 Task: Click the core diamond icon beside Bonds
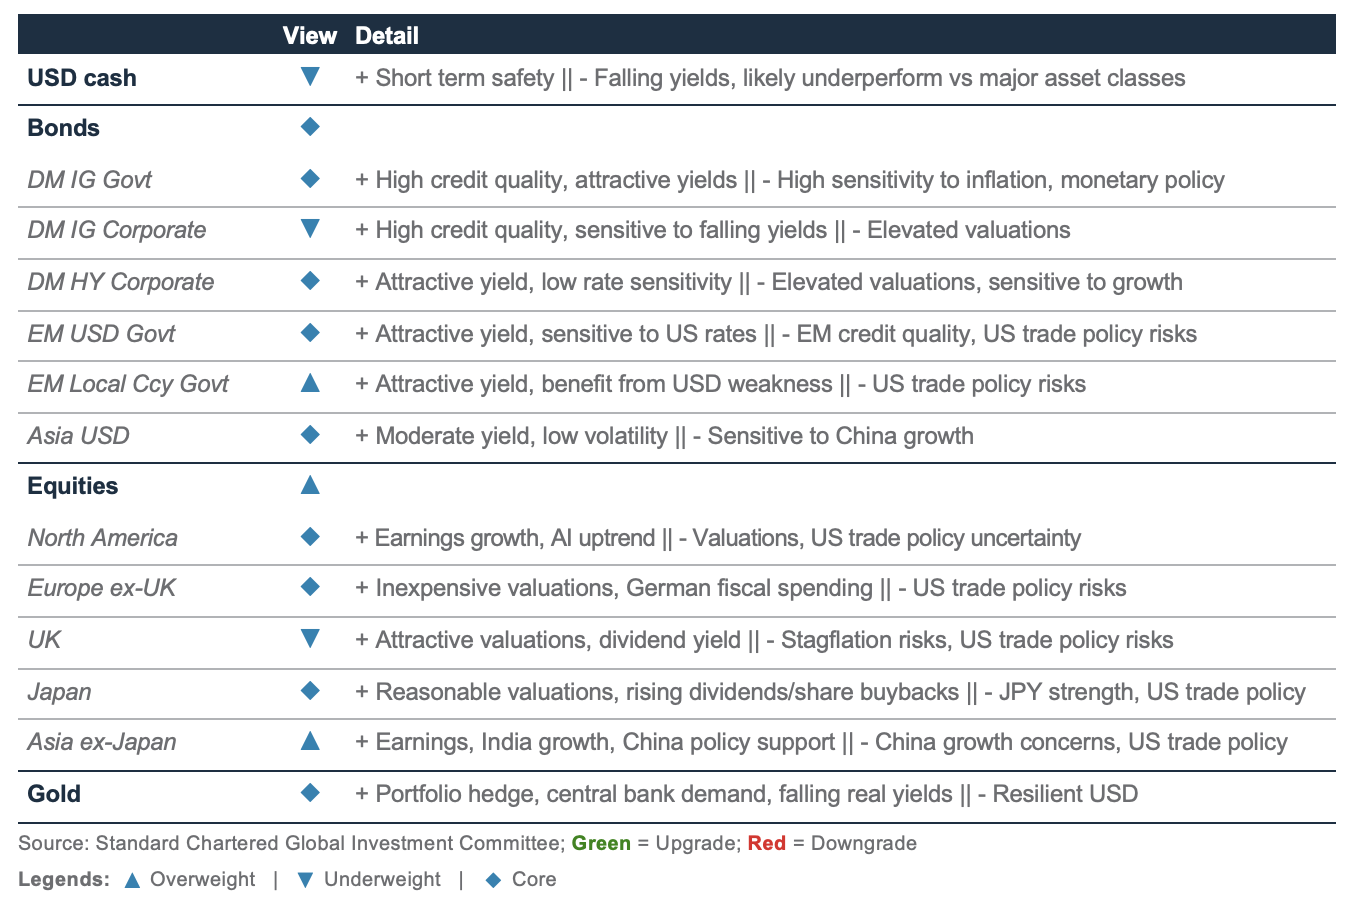(x=310, y=127)
